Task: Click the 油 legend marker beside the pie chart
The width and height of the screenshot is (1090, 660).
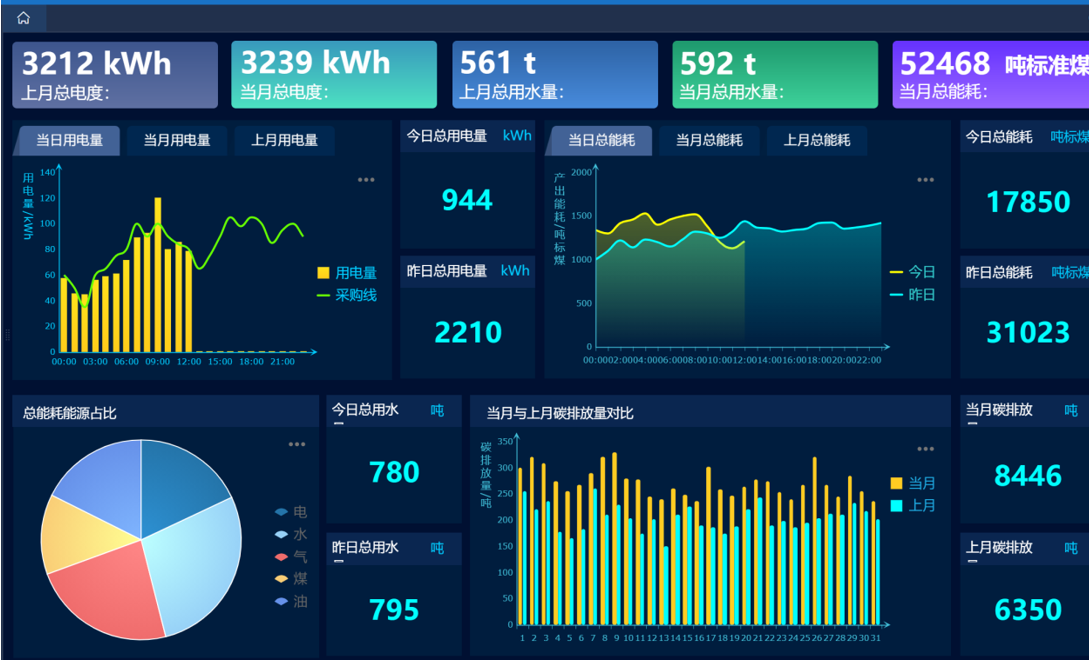Action: click(x=282, y=602)
